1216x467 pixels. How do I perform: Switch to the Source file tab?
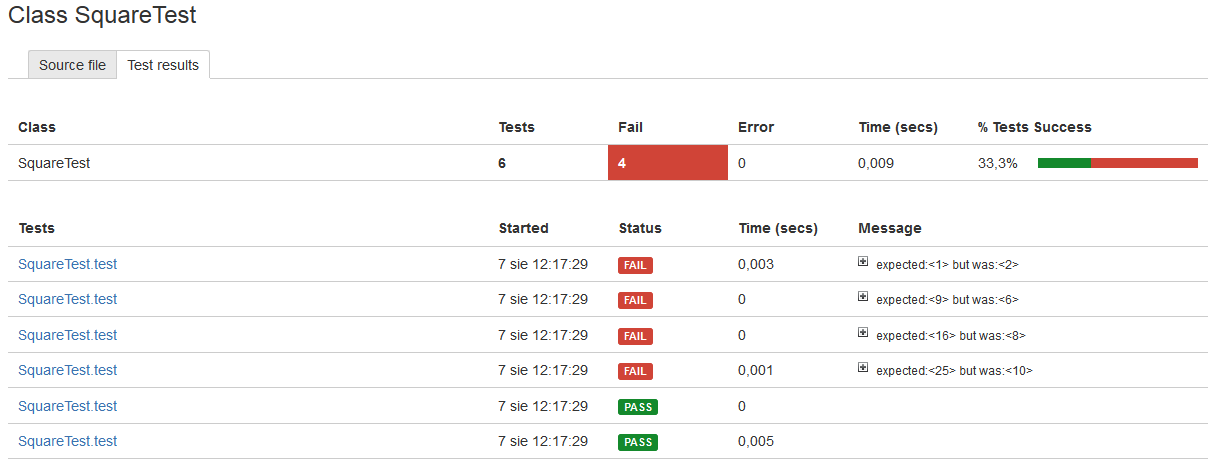[x=72, y=65]
